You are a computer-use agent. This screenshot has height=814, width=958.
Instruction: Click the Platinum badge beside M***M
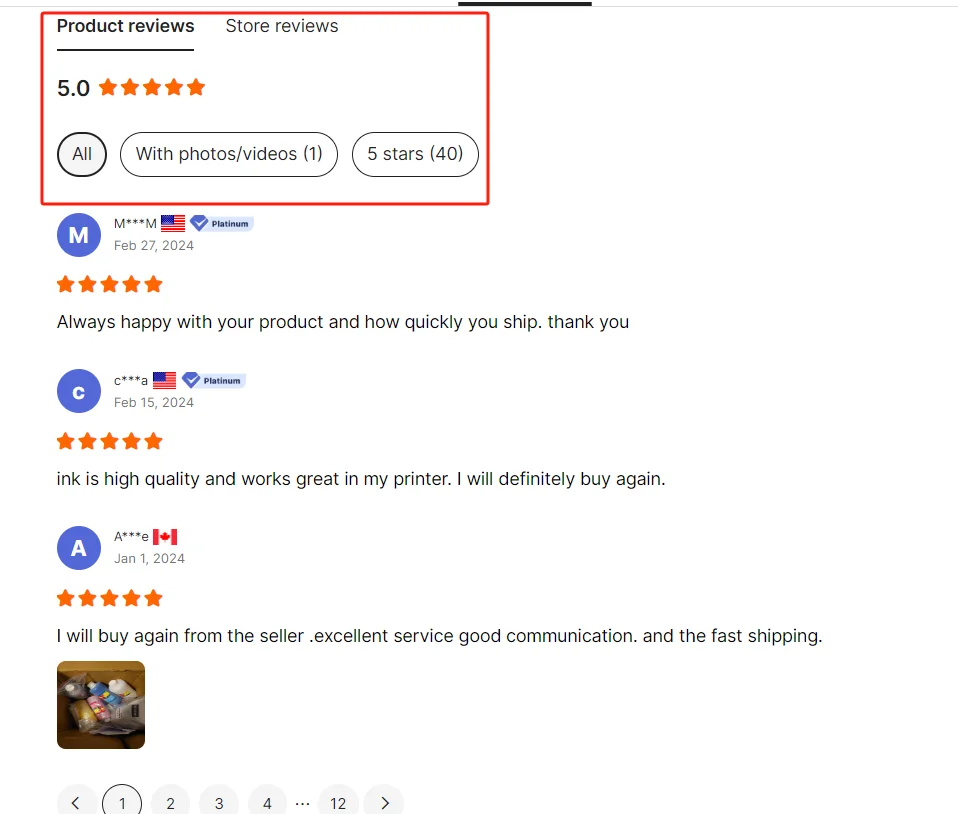click(221, 224)
